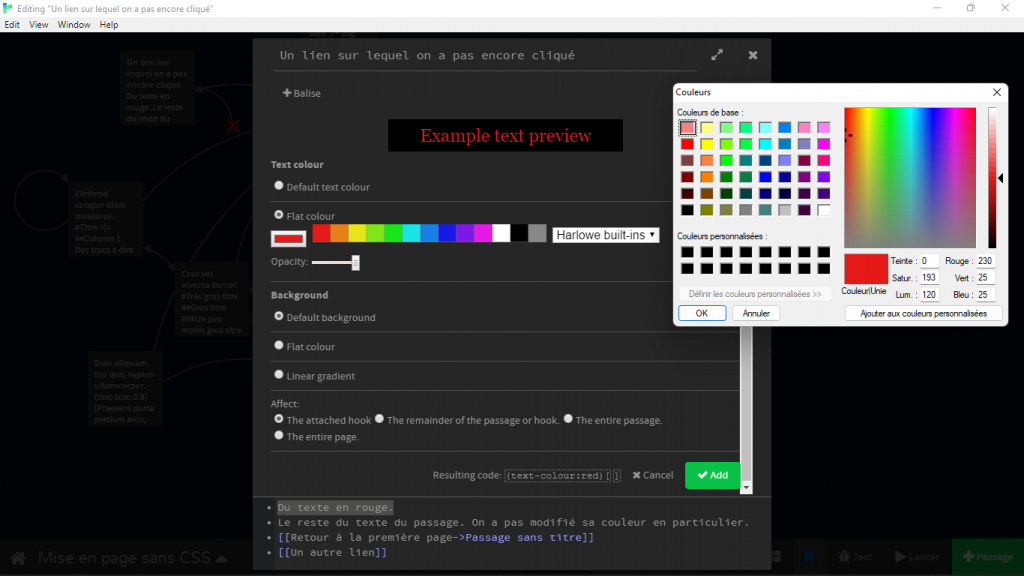
Task: Click the '[[Un autre lien]]' line
Action: (x=332, y=552)
